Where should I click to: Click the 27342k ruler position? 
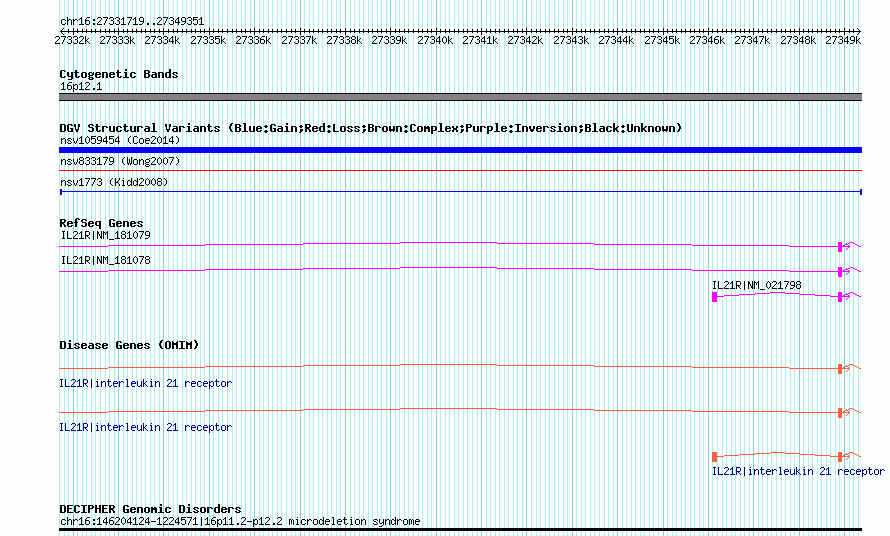(525, 40)
